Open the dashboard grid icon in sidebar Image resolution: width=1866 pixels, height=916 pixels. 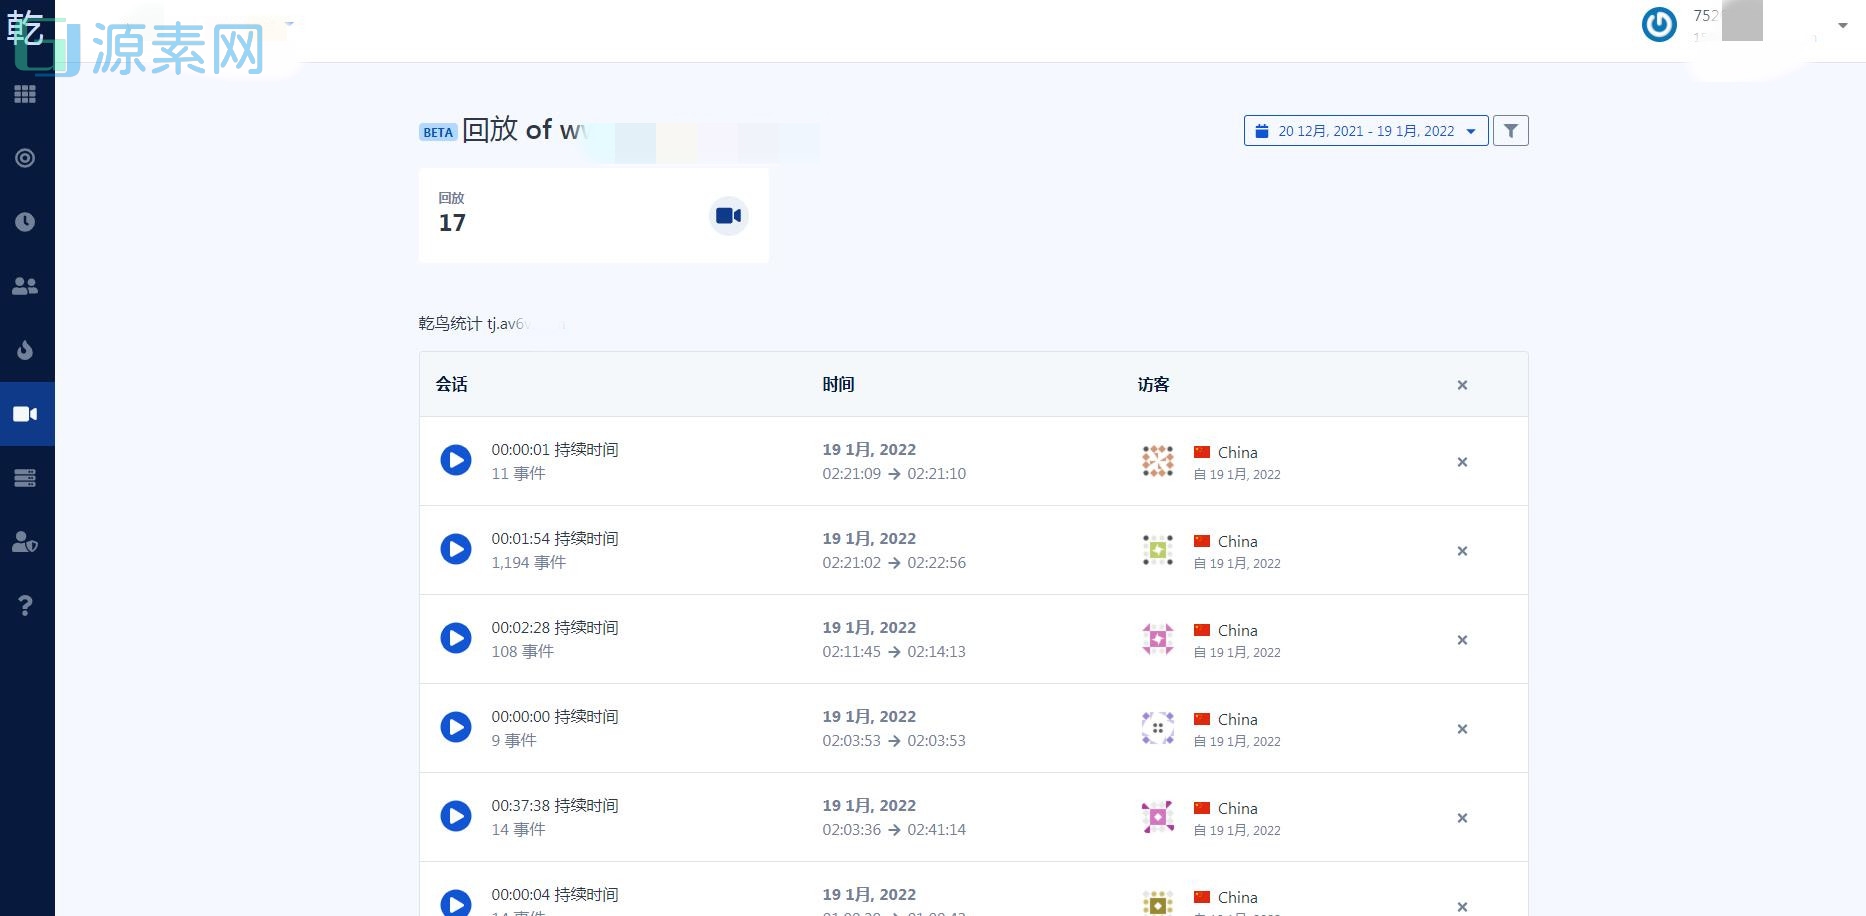pos(25,94)
